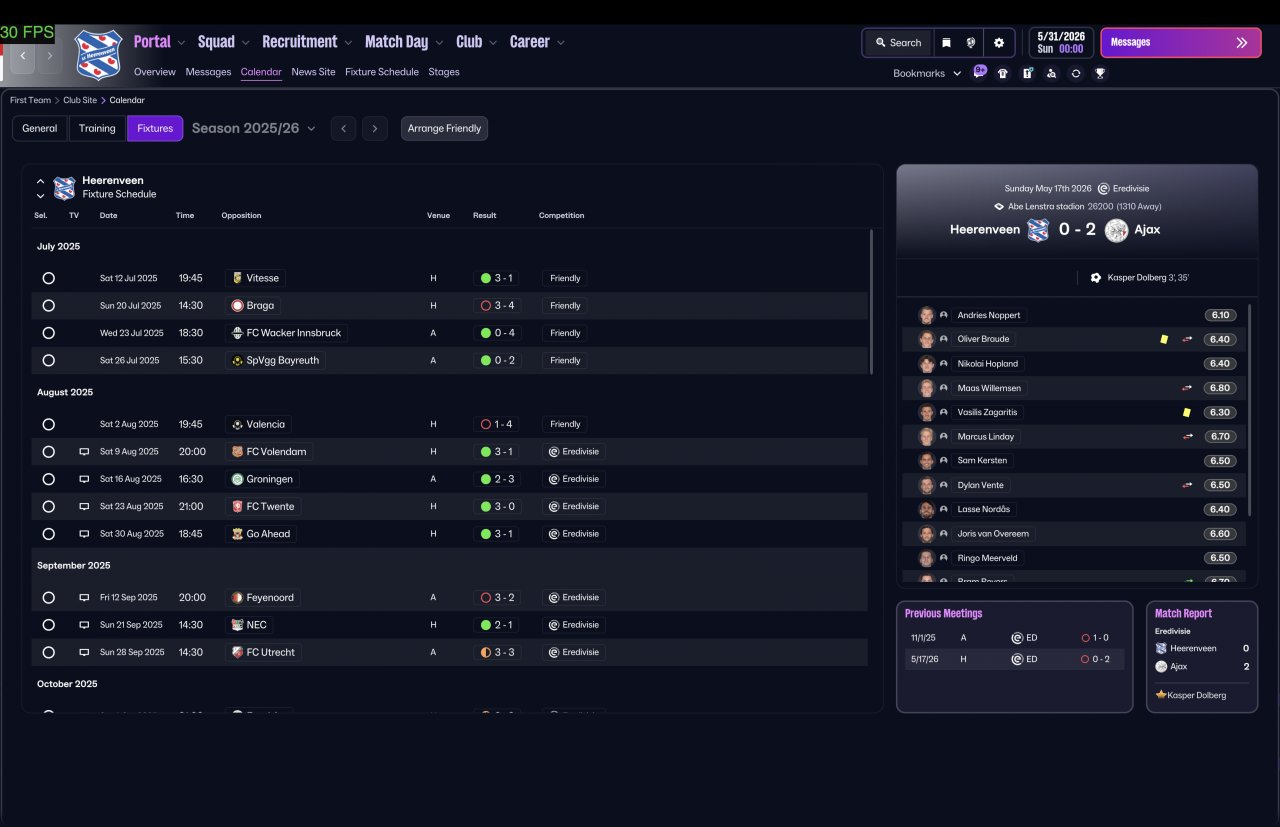Click the Heerenveen club badge in header
1280x827 pixels.
coord(98,54)
